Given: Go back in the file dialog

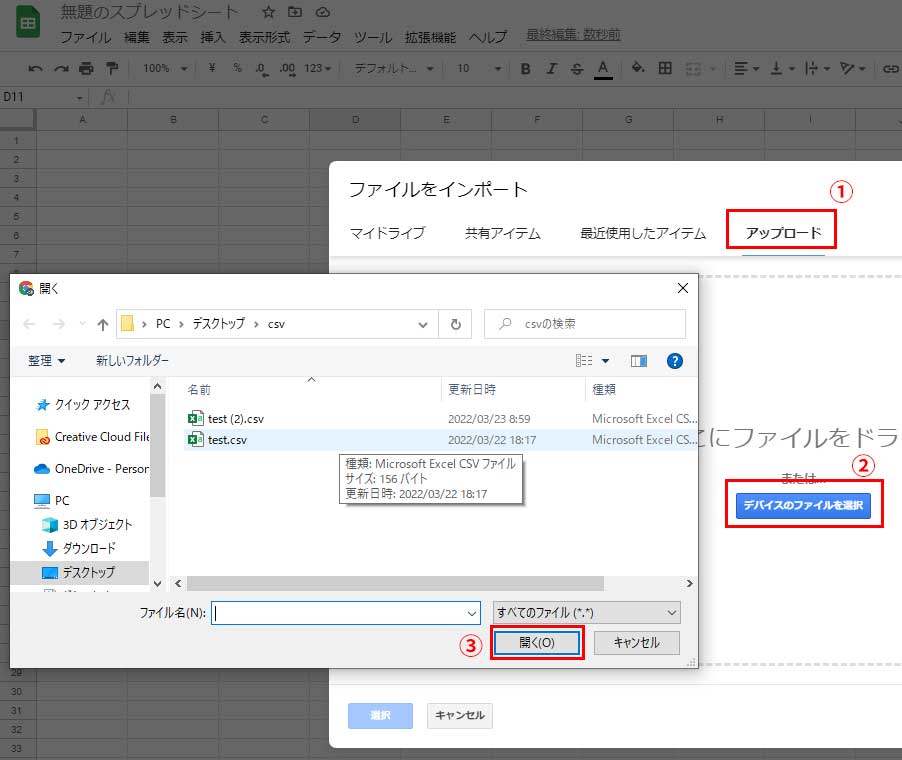Looking at the screenshot, I should tap(29, 324).
